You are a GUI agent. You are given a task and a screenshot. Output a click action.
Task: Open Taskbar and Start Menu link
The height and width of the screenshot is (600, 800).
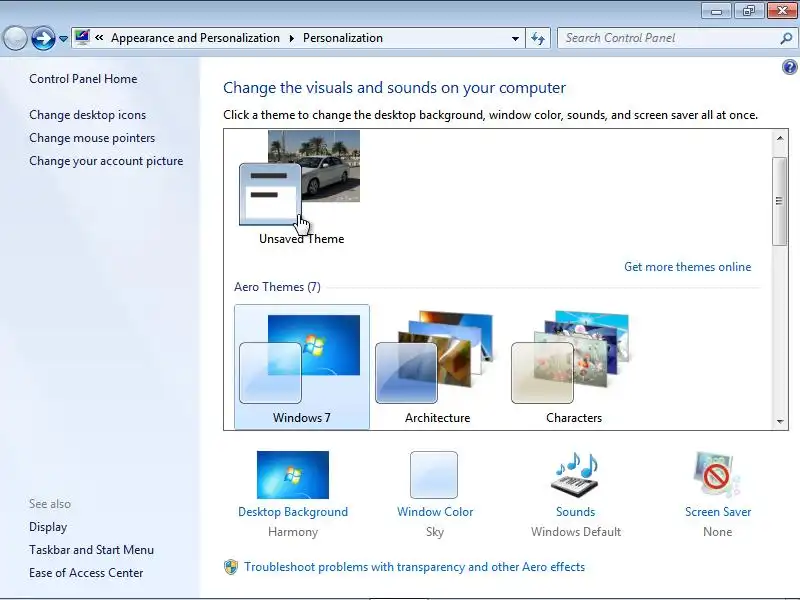click(91, 550)
